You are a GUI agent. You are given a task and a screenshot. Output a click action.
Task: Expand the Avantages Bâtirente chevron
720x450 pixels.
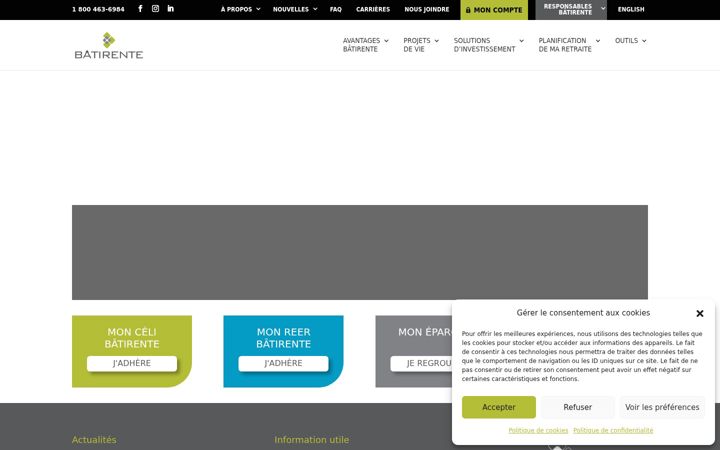(386, 41)
